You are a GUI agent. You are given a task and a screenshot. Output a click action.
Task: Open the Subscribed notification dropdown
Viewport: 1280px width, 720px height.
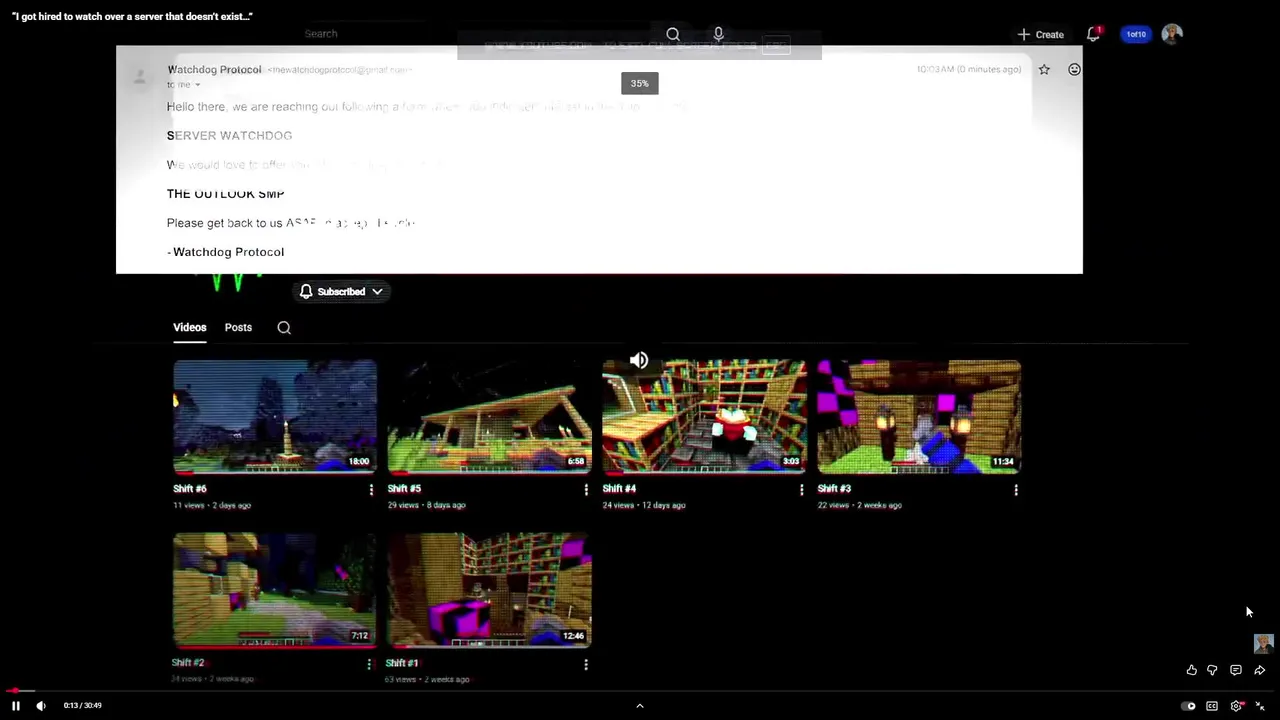click(x=341, y=292)
